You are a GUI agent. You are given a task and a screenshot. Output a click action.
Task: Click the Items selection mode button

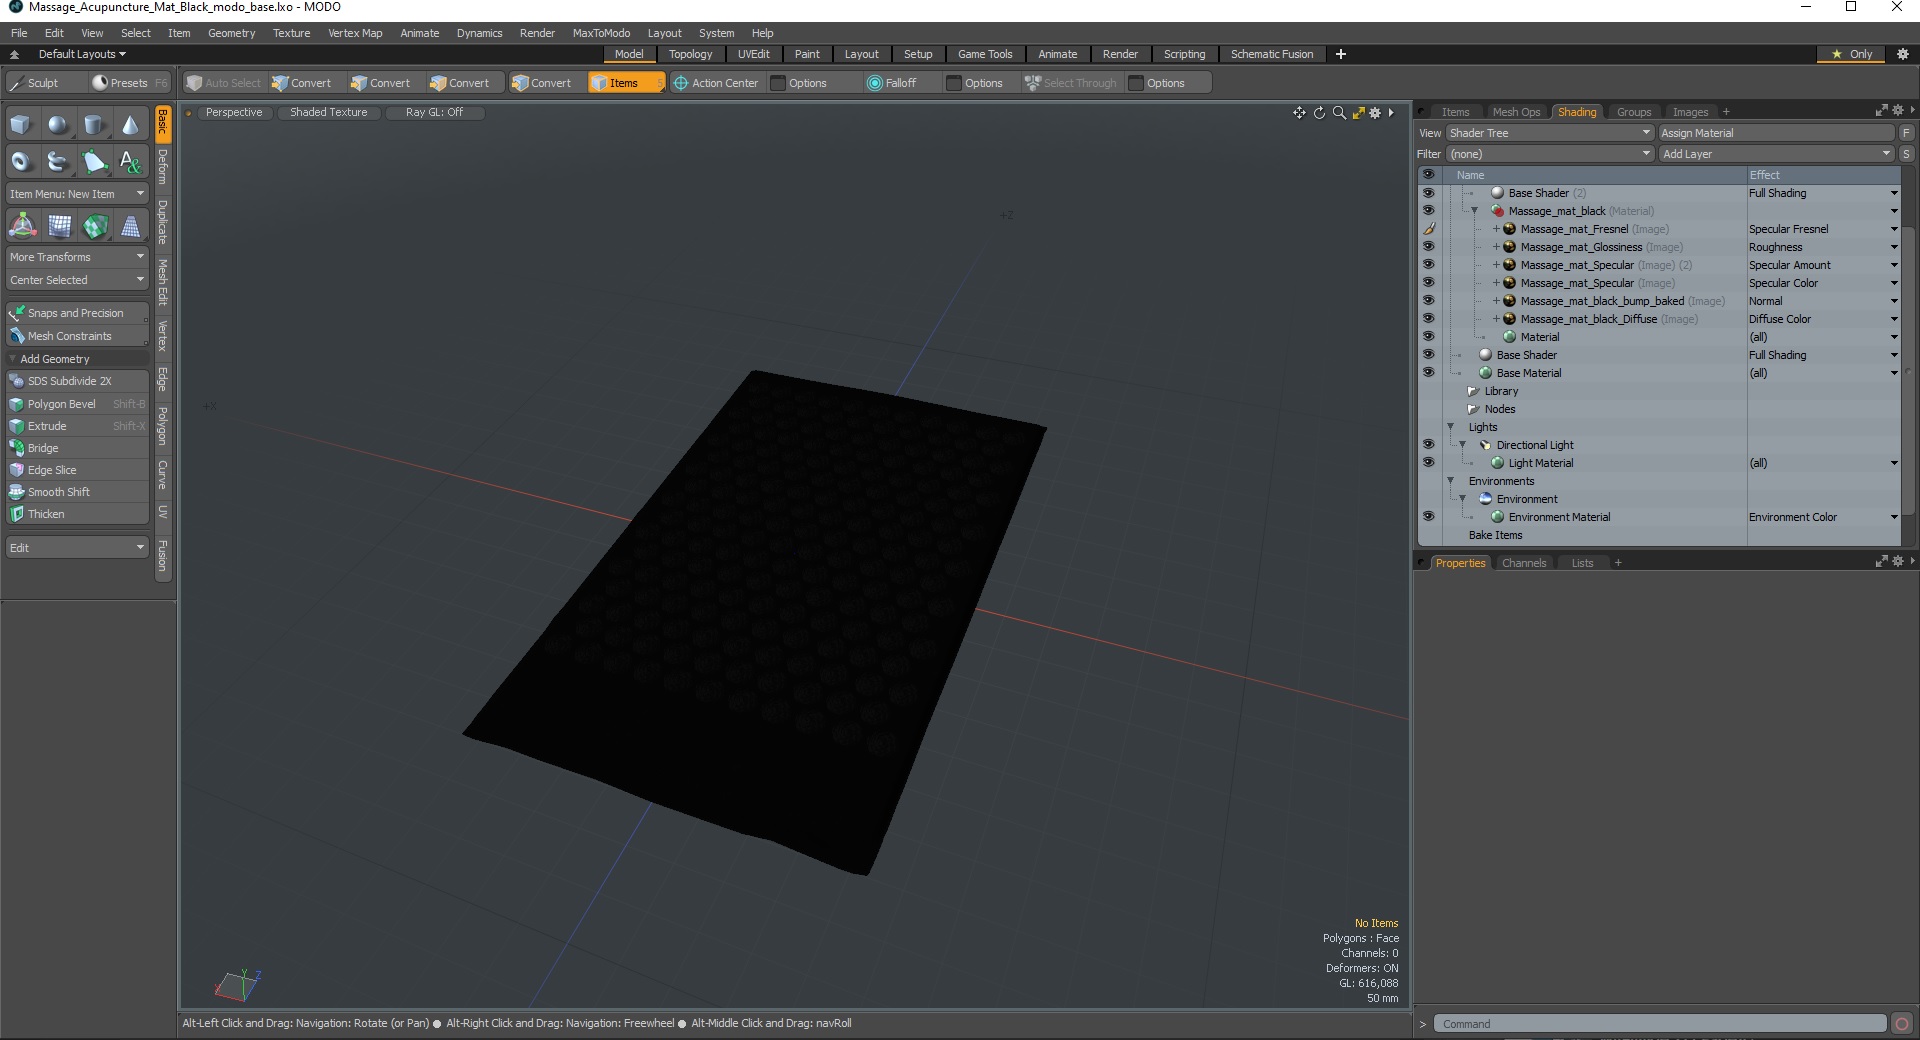[625, 83]
